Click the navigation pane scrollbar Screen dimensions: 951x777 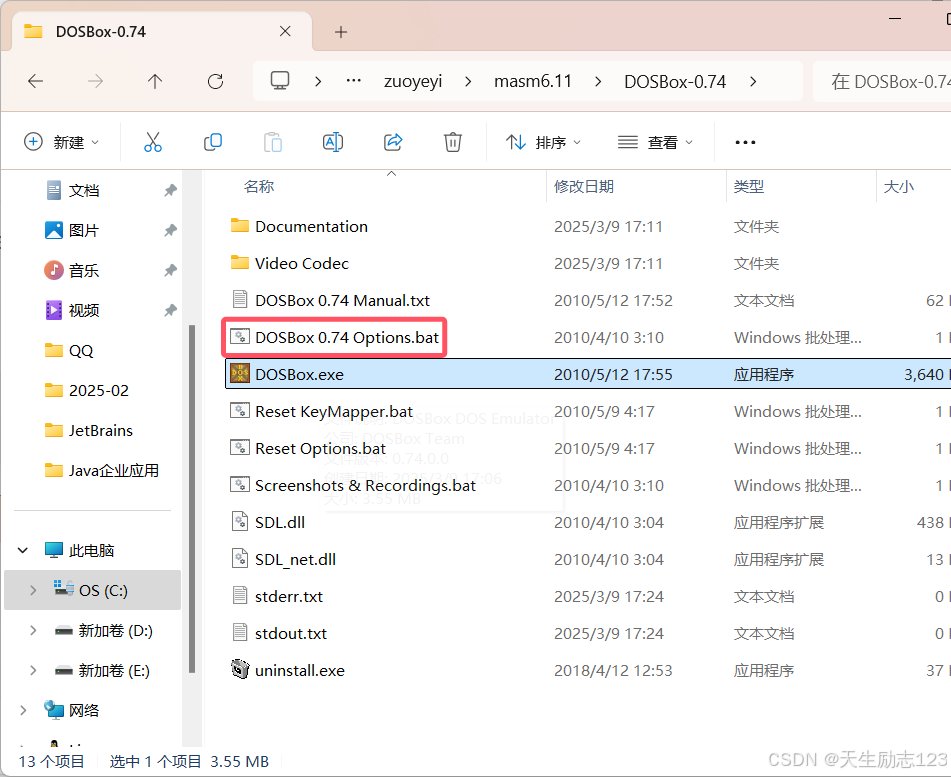(192, 499)
